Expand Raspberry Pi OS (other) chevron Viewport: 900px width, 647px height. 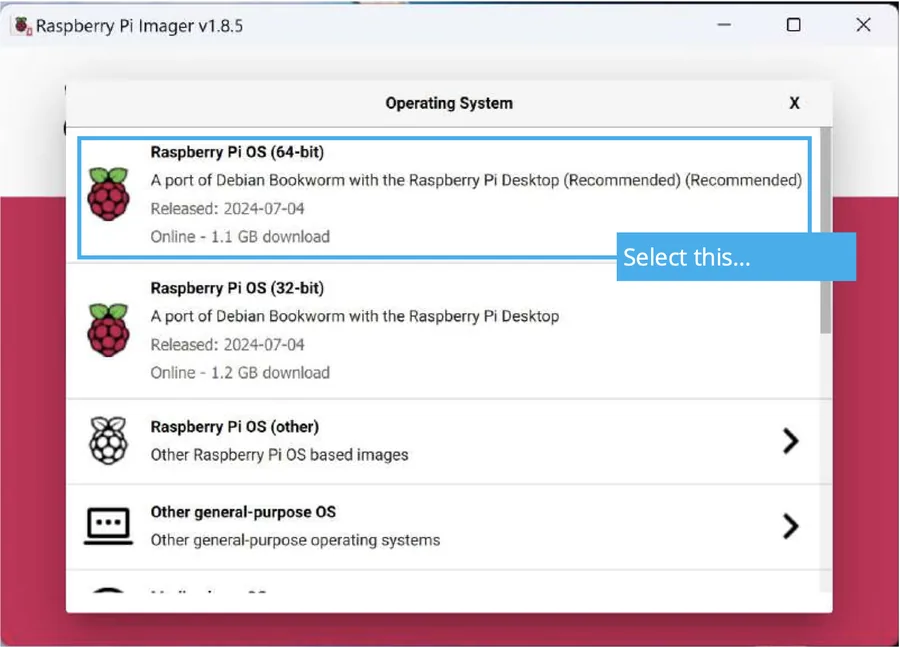(791, 441)
